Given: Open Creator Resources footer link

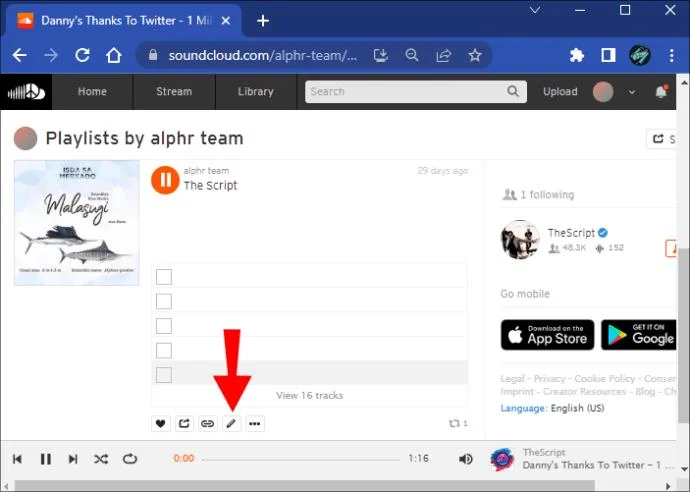Looking at the screenshot, I should pos(584,391).
